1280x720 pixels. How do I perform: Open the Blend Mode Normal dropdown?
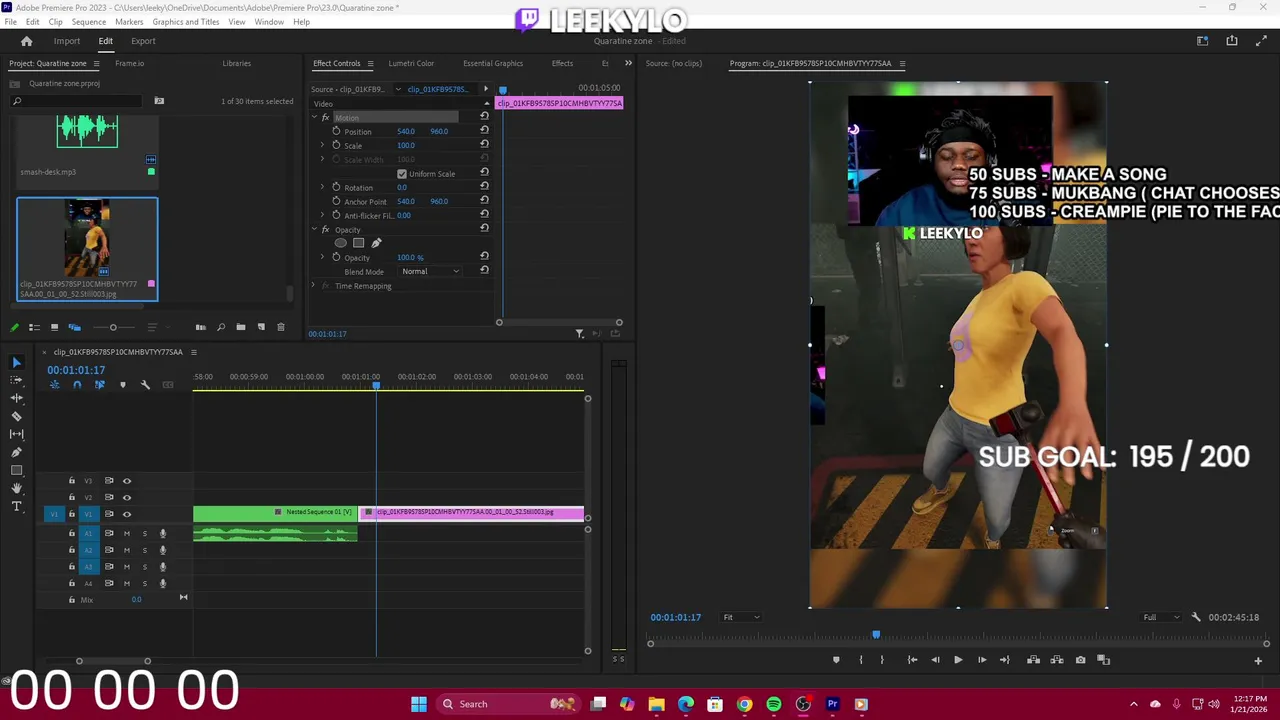pyautogui.click(x=430, y=272)
